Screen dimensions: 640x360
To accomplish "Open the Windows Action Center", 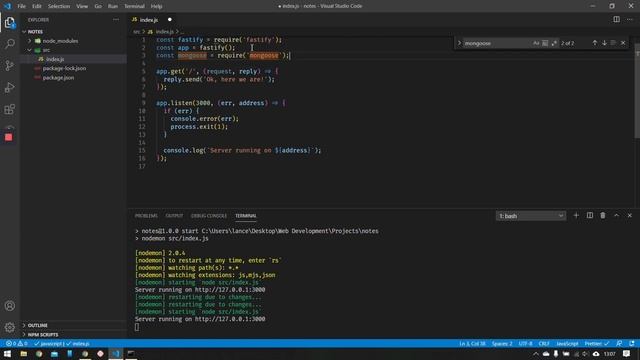I will (627, 354).
